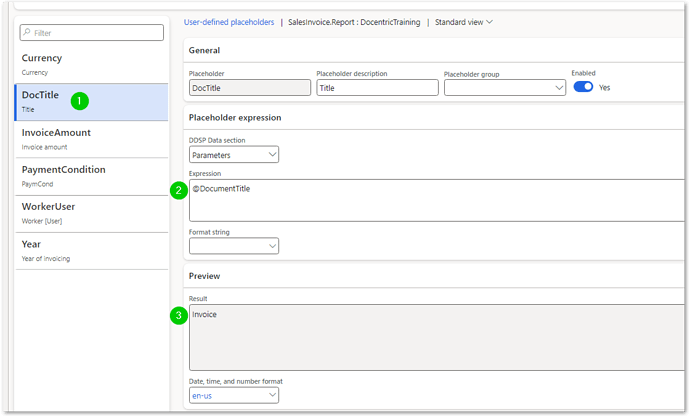The height and width of the screenshot is (417, 690).
Task: Select the WorkerUser placeholder
Action: [x=85, y=212]
